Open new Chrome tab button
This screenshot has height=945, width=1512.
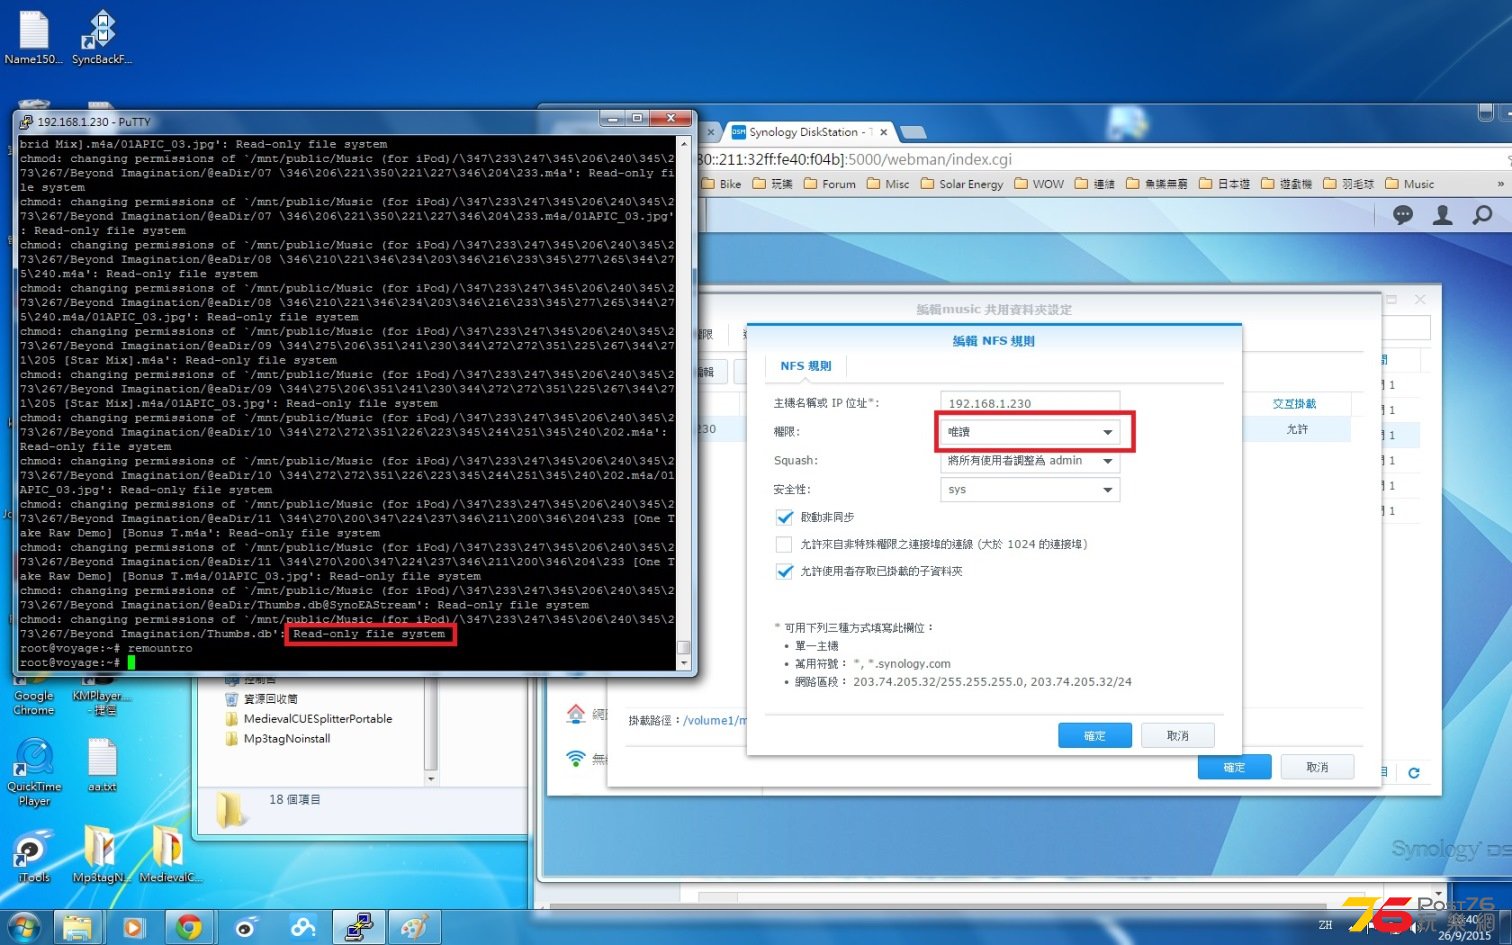pos(912,132)
